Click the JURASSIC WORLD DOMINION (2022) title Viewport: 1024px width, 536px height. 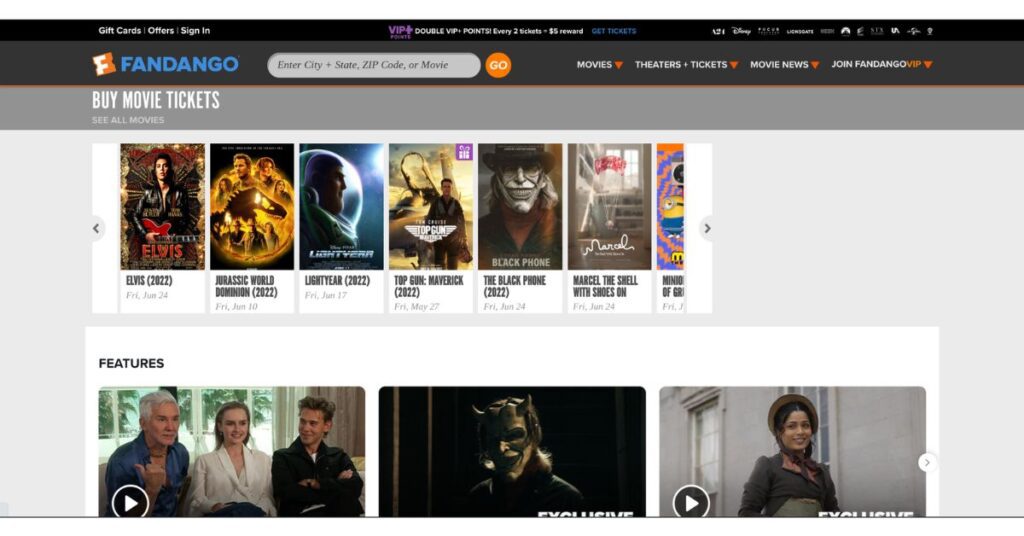246,287
